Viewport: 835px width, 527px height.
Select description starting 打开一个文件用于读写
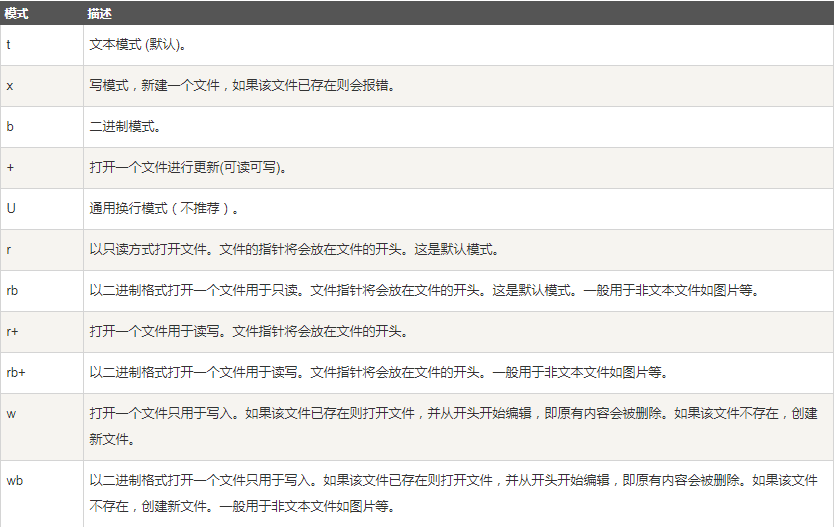point(249,332)
